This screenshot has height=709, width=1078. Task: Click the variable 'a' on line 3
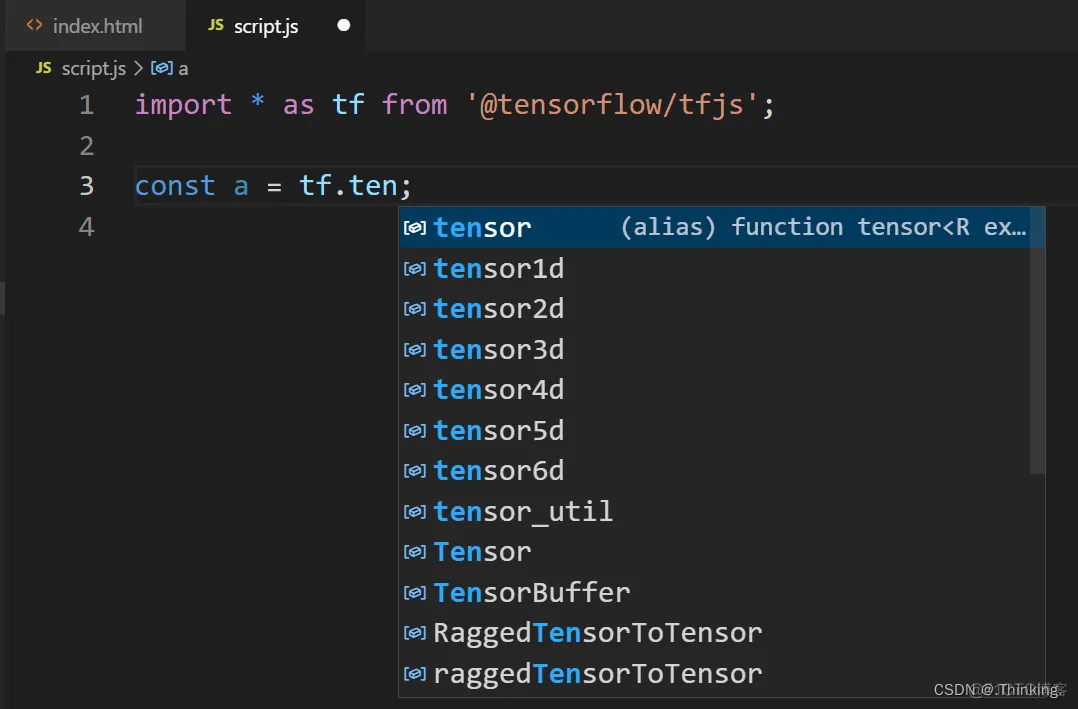coord(241,186)
